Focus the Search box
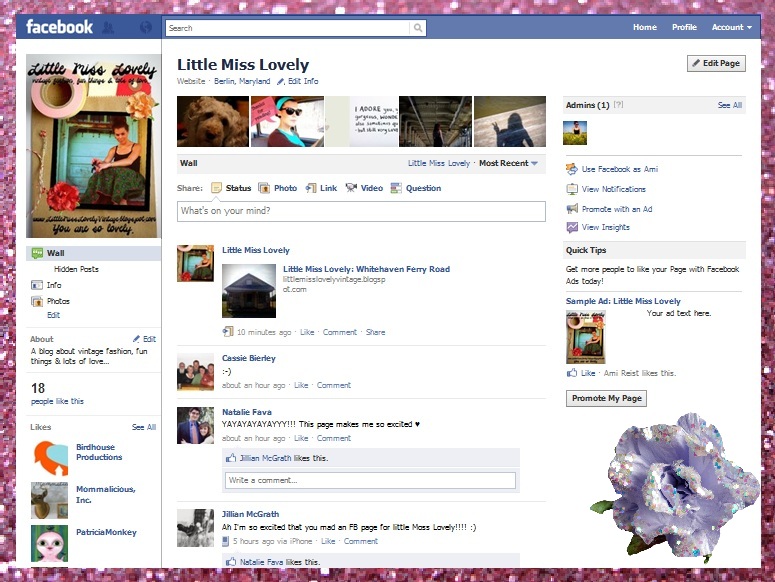This screenshot has height=582, width=775. point(288,28)
